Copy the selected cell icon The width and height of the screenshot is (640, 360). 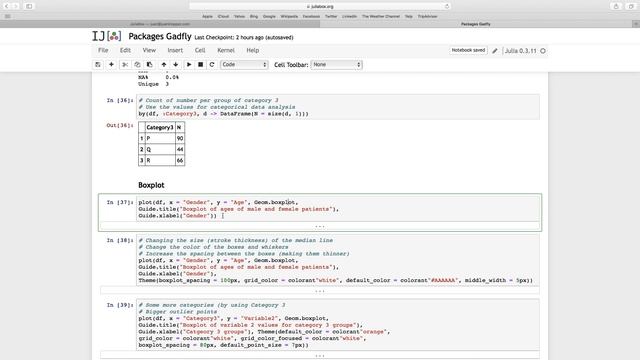(x=137, y=64)
